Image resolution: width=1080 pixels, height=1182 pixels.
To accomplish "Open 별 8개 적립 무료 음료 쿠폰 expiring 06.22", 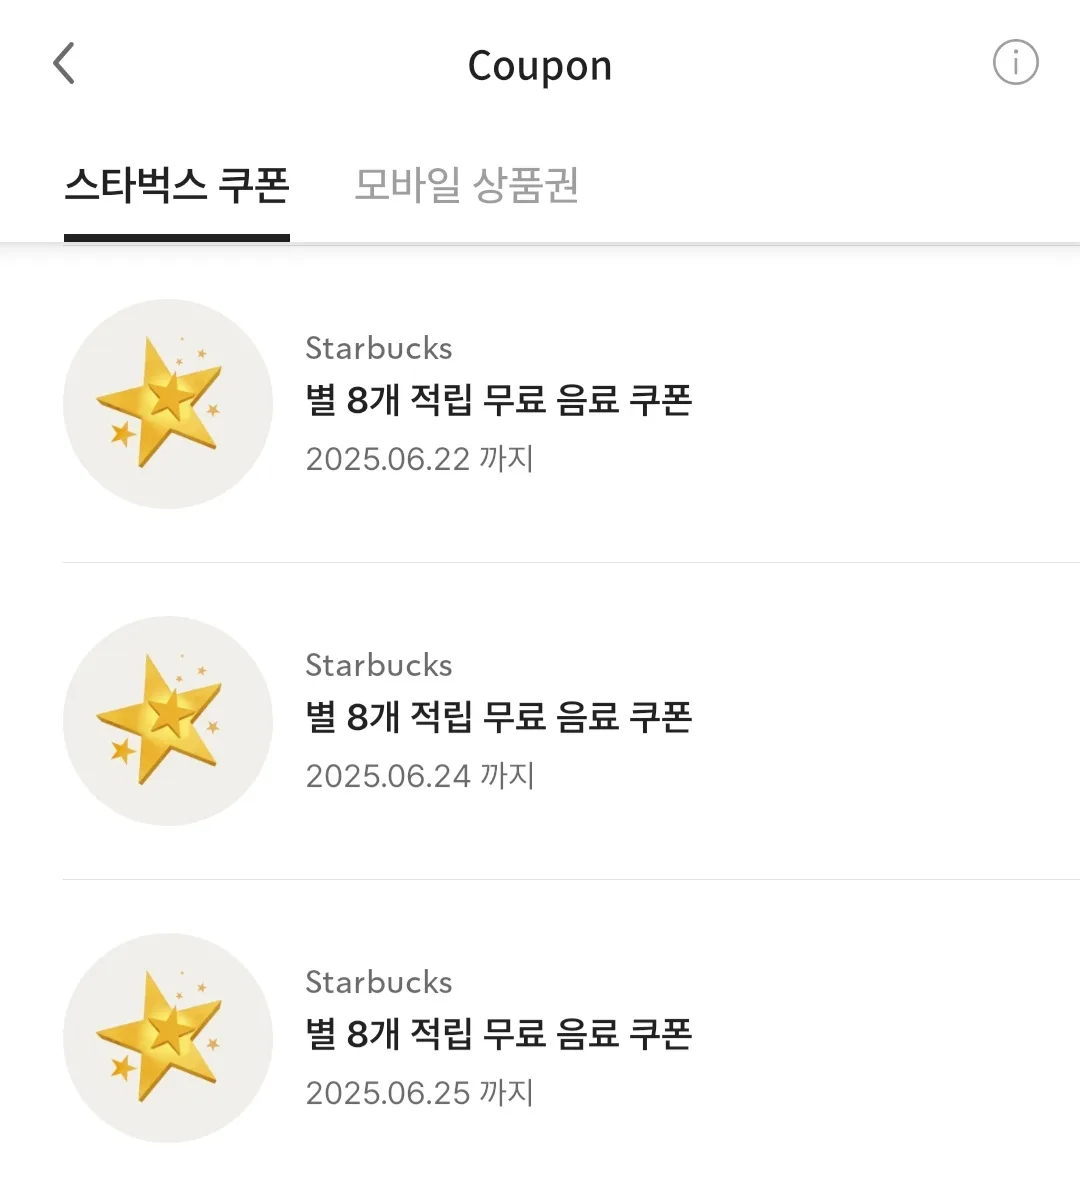I will 498,400.
